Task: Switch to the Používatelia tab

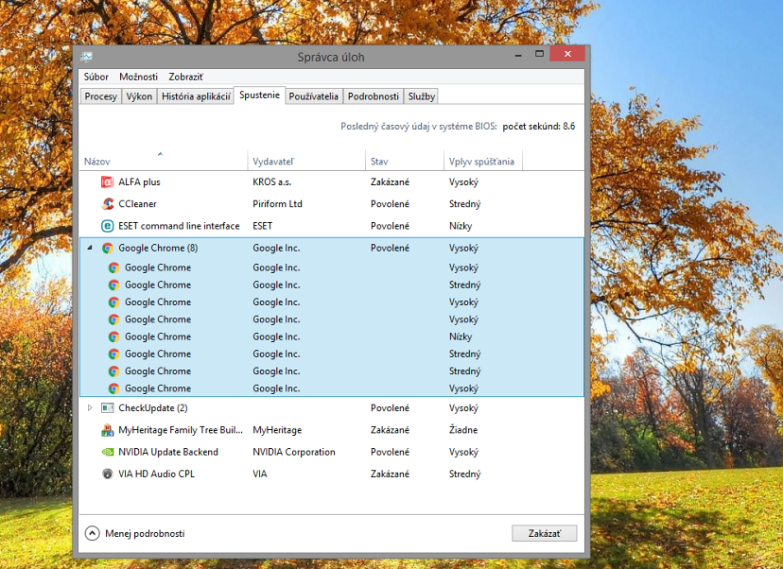Action: [x=313, y=96]
